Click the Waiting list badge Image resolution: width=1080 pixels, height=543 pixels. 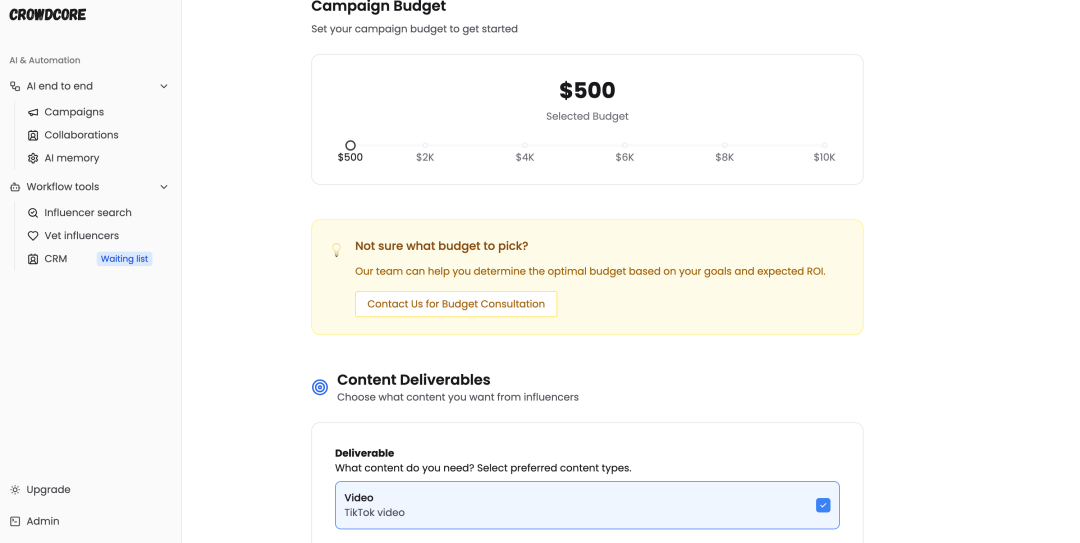coord(124,259)
